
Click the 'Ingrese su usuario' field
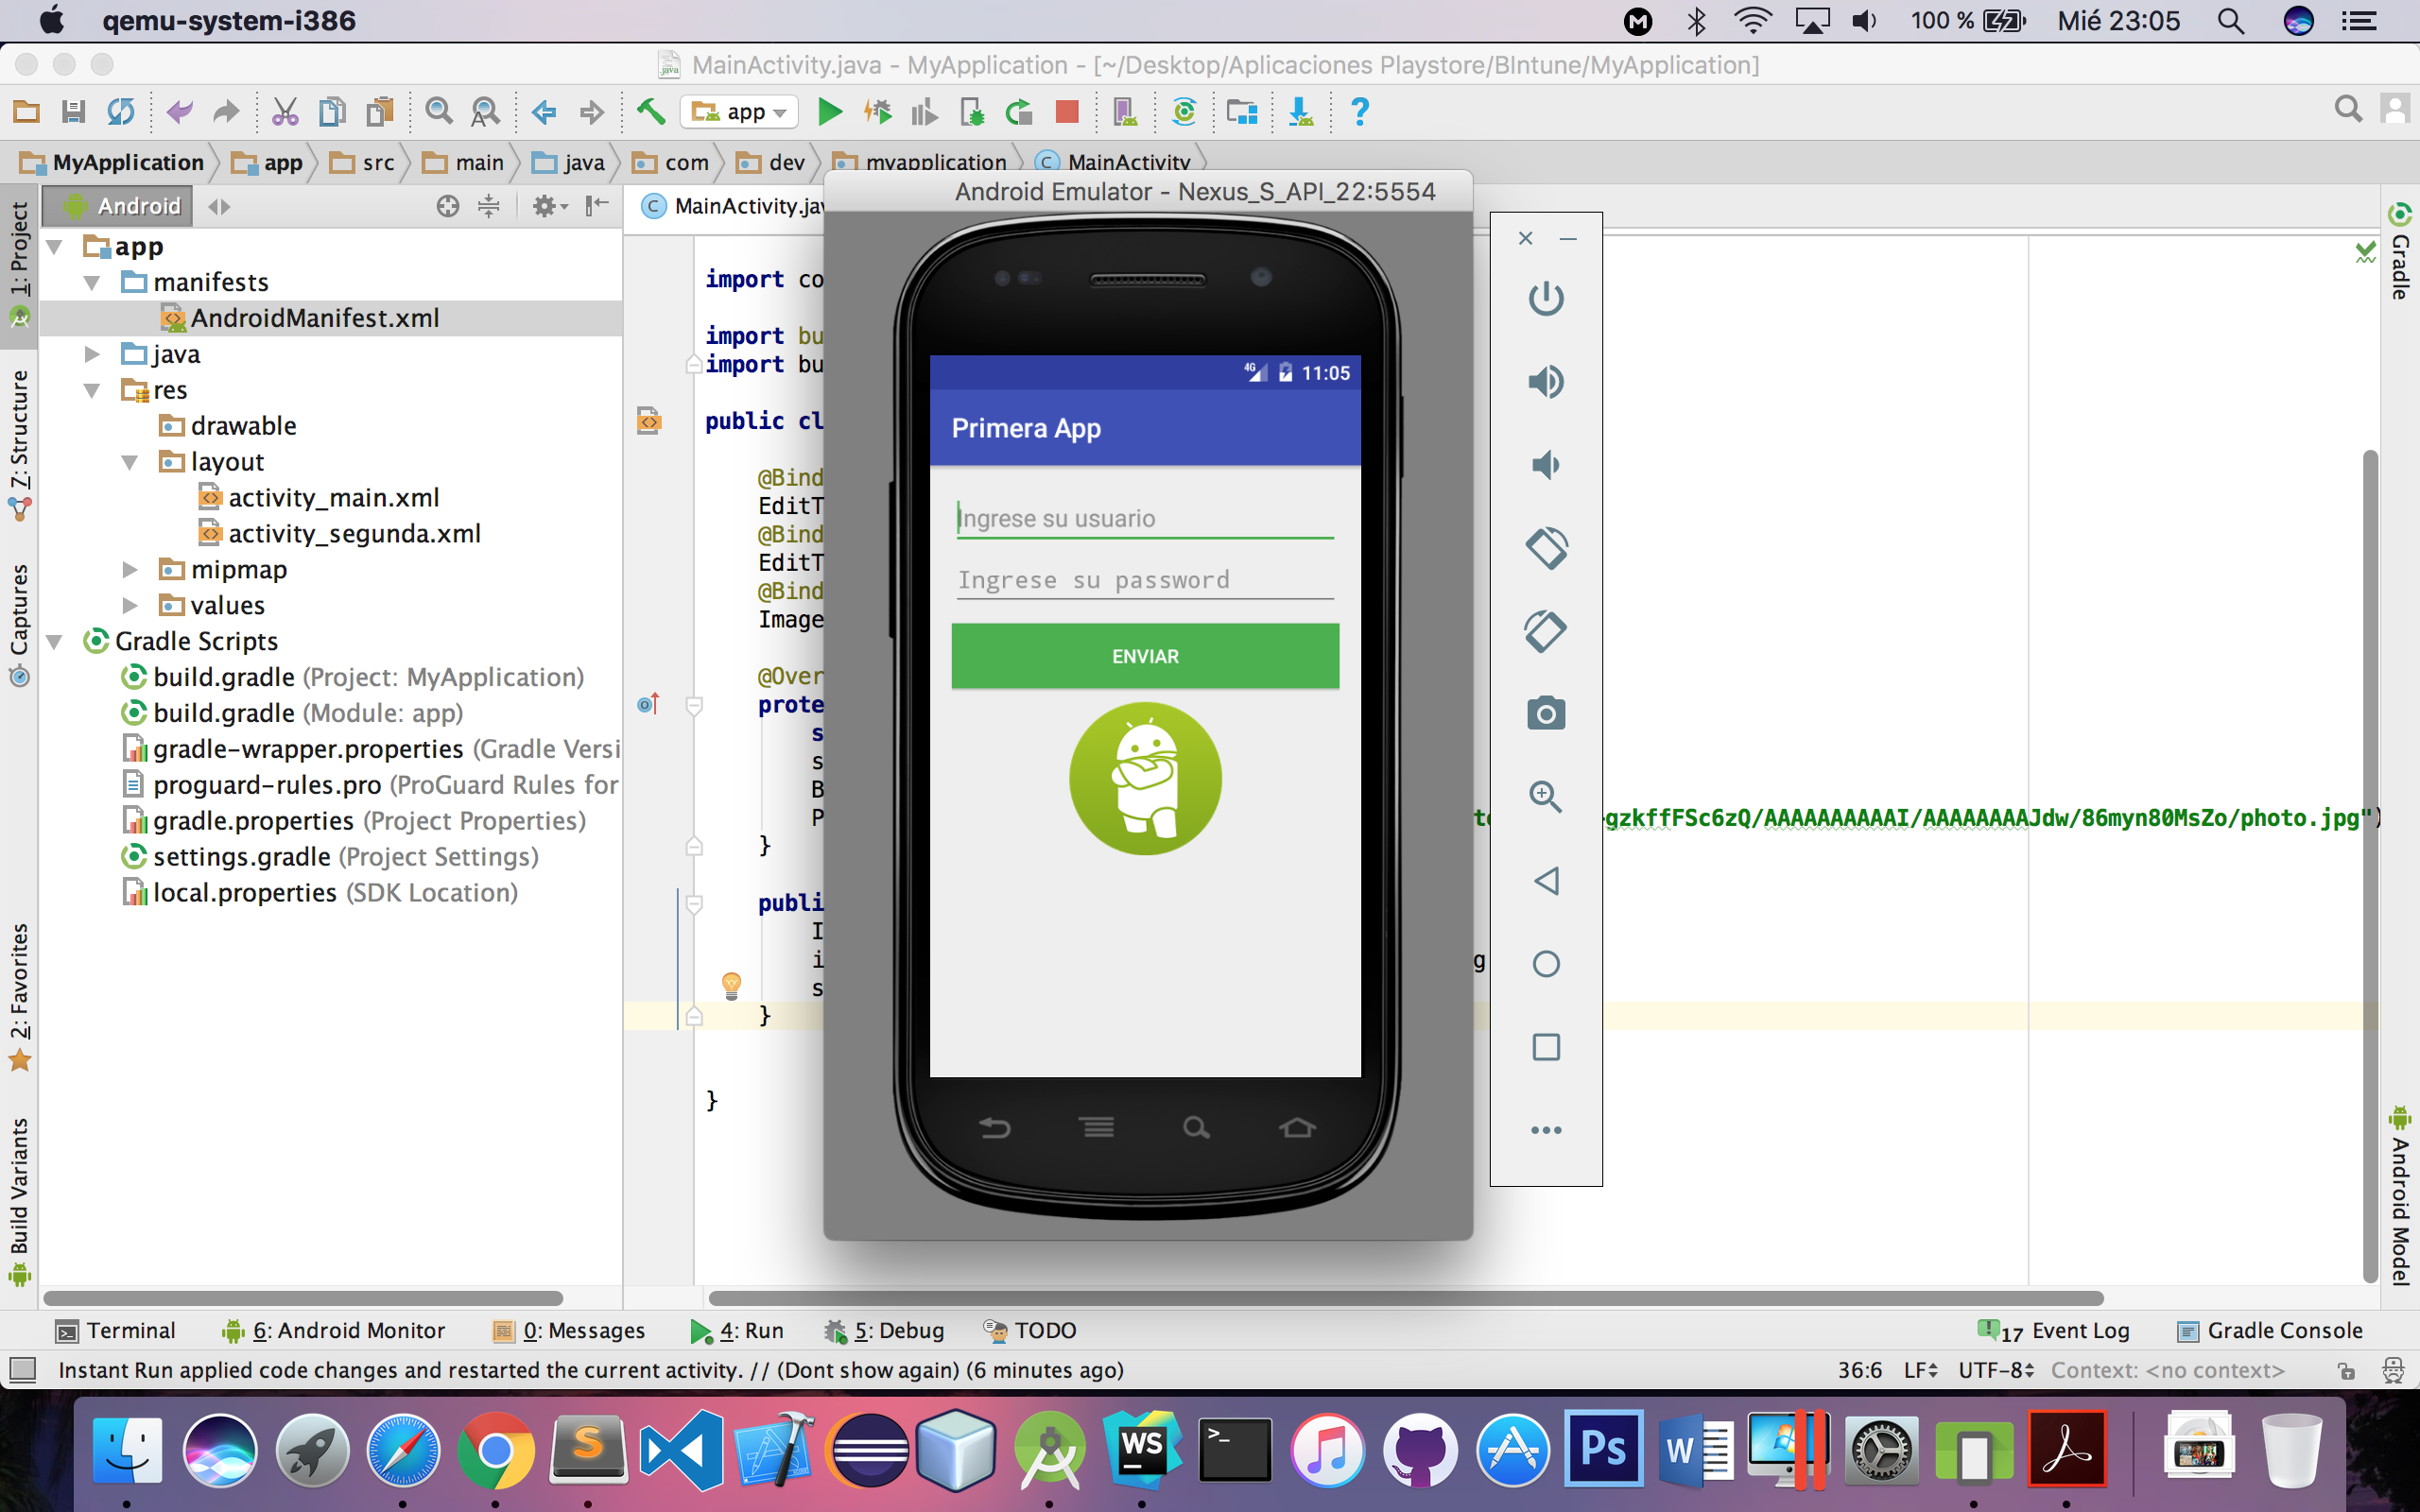pyautogui.click(x=1145, y=519)
